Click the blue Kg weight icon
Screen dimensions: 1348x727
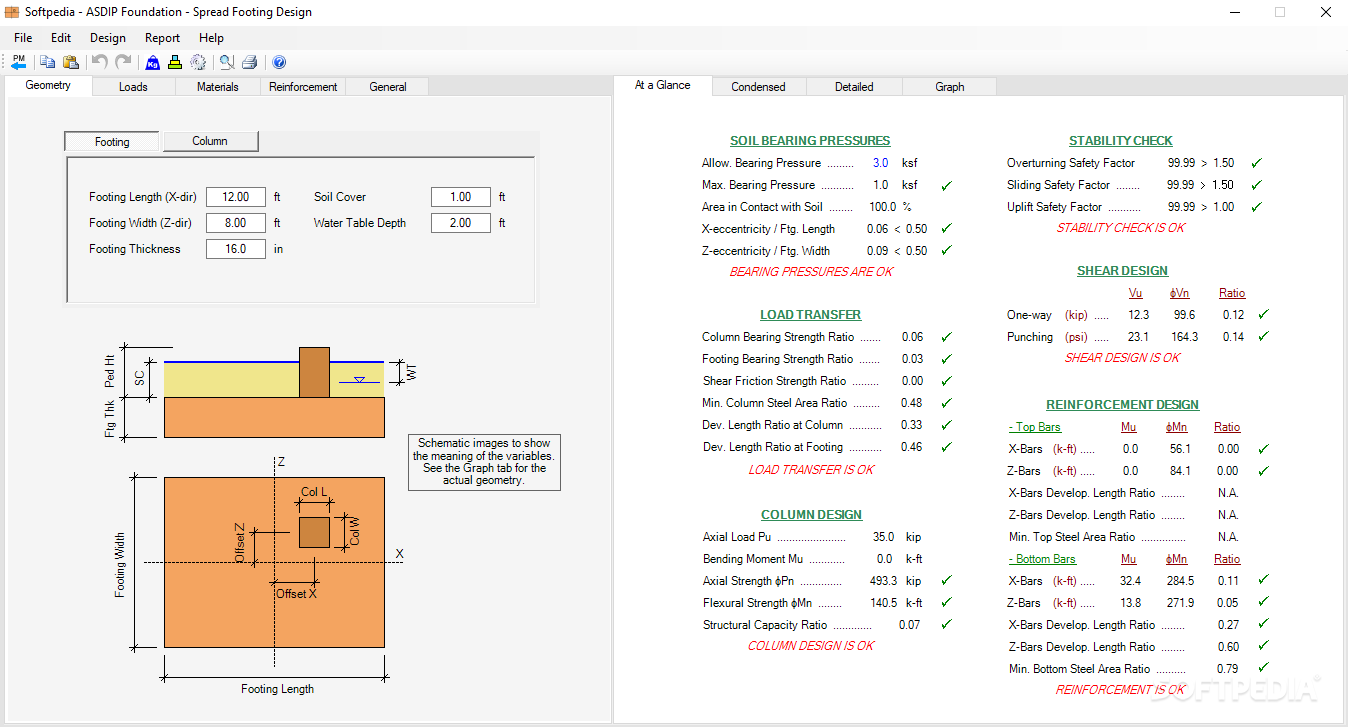[x=153, y=62]
